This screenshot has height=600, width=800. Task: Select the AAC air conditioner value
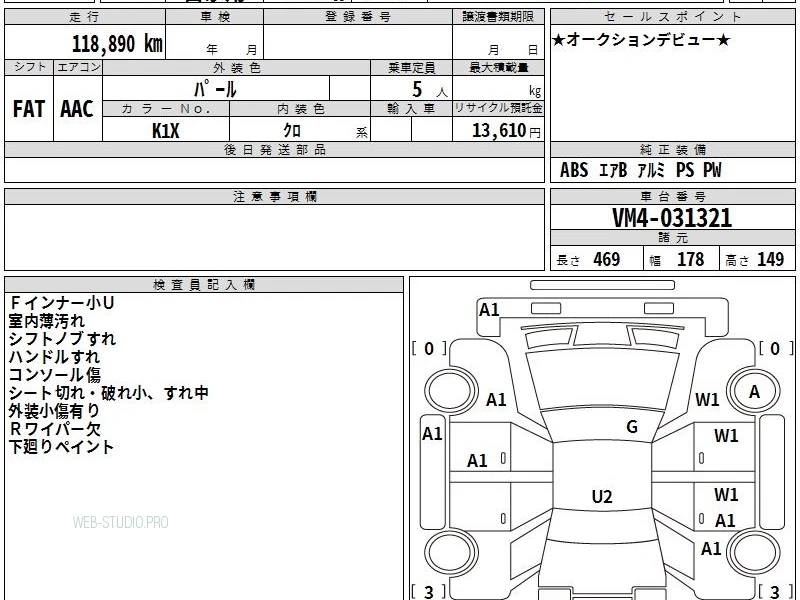(x=77, y=109)
